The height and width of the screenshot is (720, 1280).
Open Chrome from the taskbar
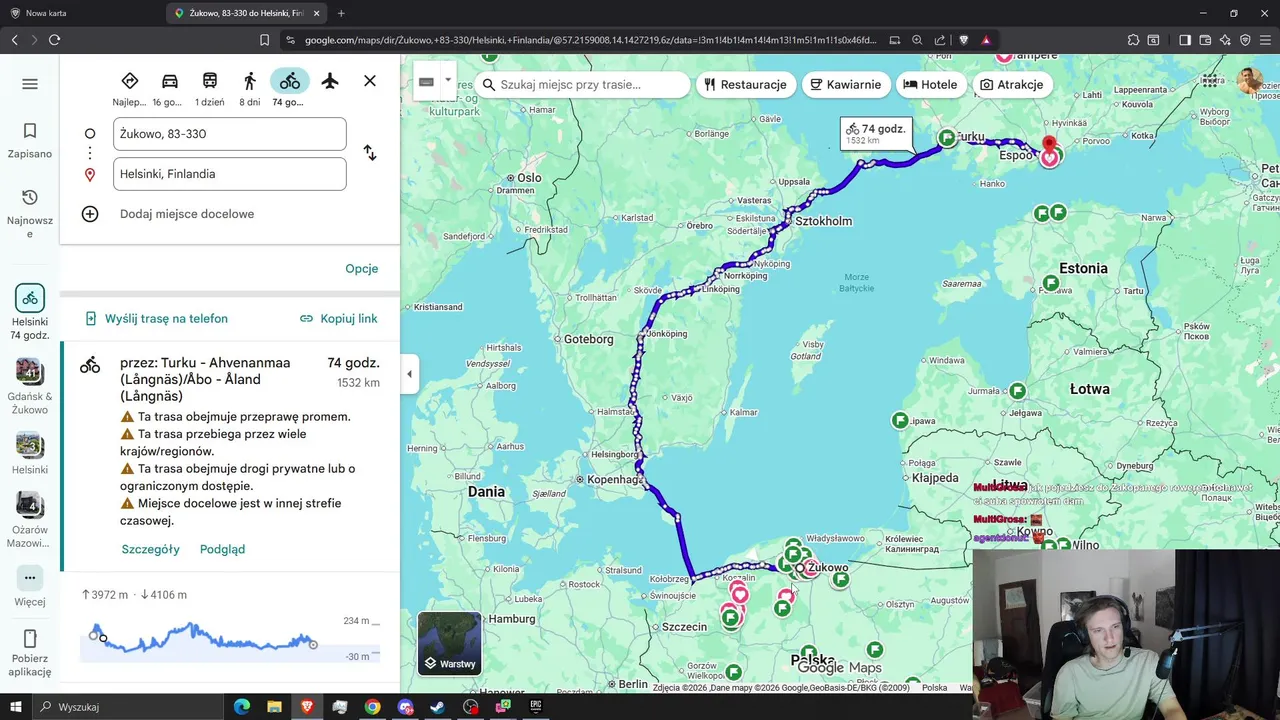(372, 707)
